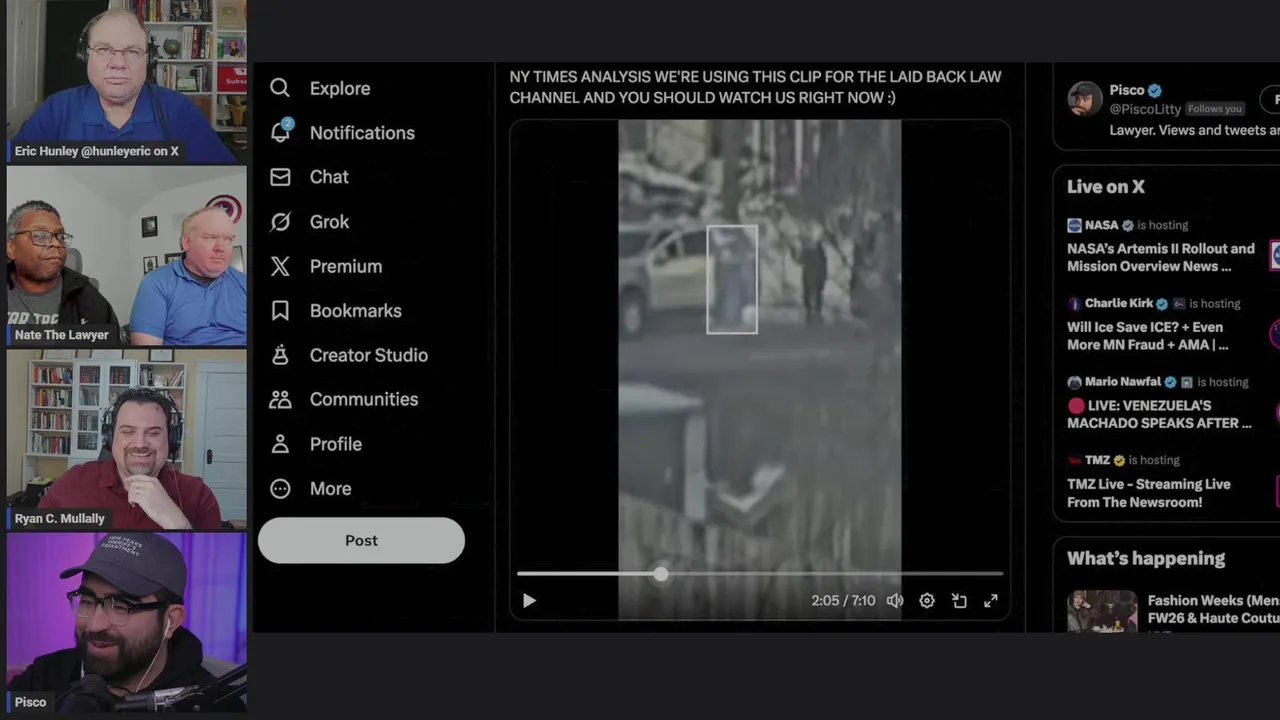Click the TMZ host logo icon
This screenshot has height=720, width=1280.
(x=1074, y=460)
